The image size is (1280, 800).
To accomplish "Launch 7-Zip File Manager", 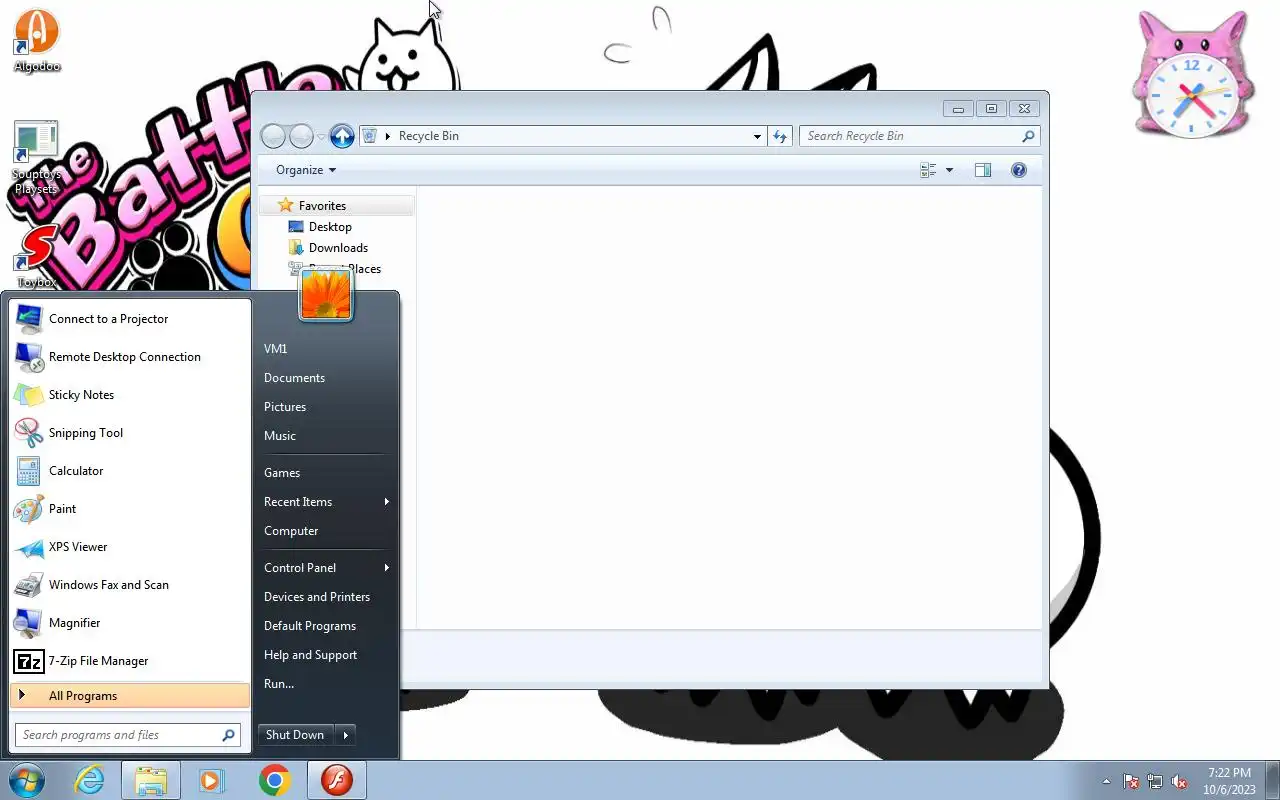I will coord(130,661).
